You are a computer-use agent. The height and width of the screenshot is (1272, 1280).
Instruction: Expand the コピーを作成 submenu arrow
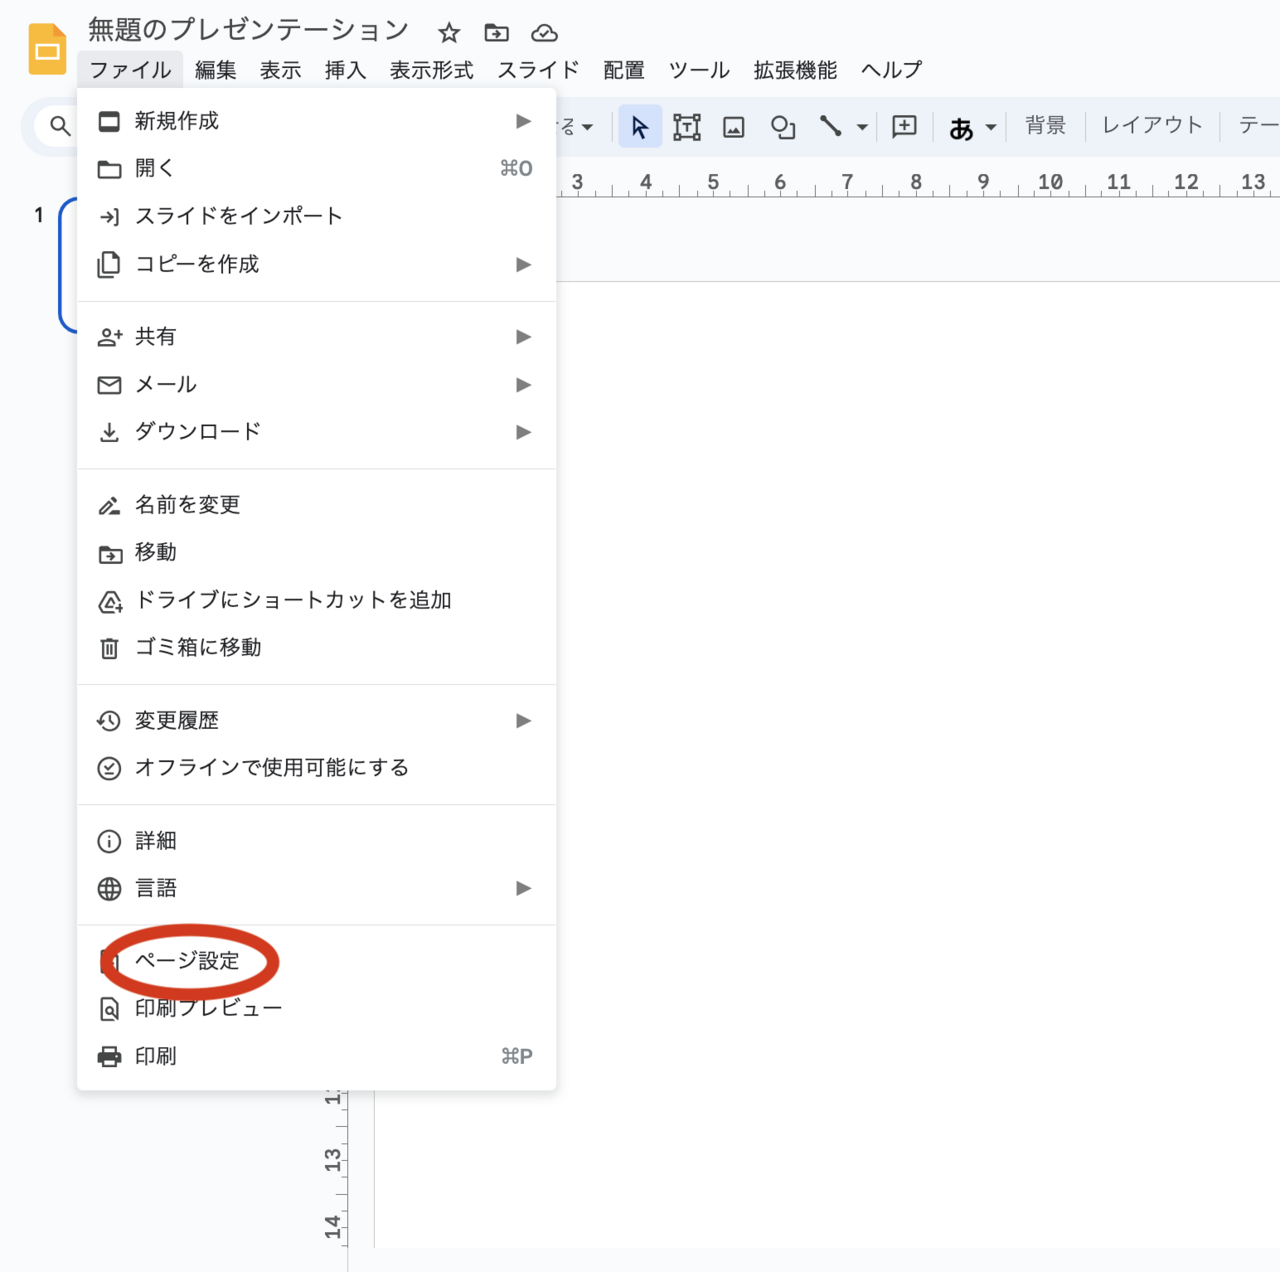click(x=523, y=264)
